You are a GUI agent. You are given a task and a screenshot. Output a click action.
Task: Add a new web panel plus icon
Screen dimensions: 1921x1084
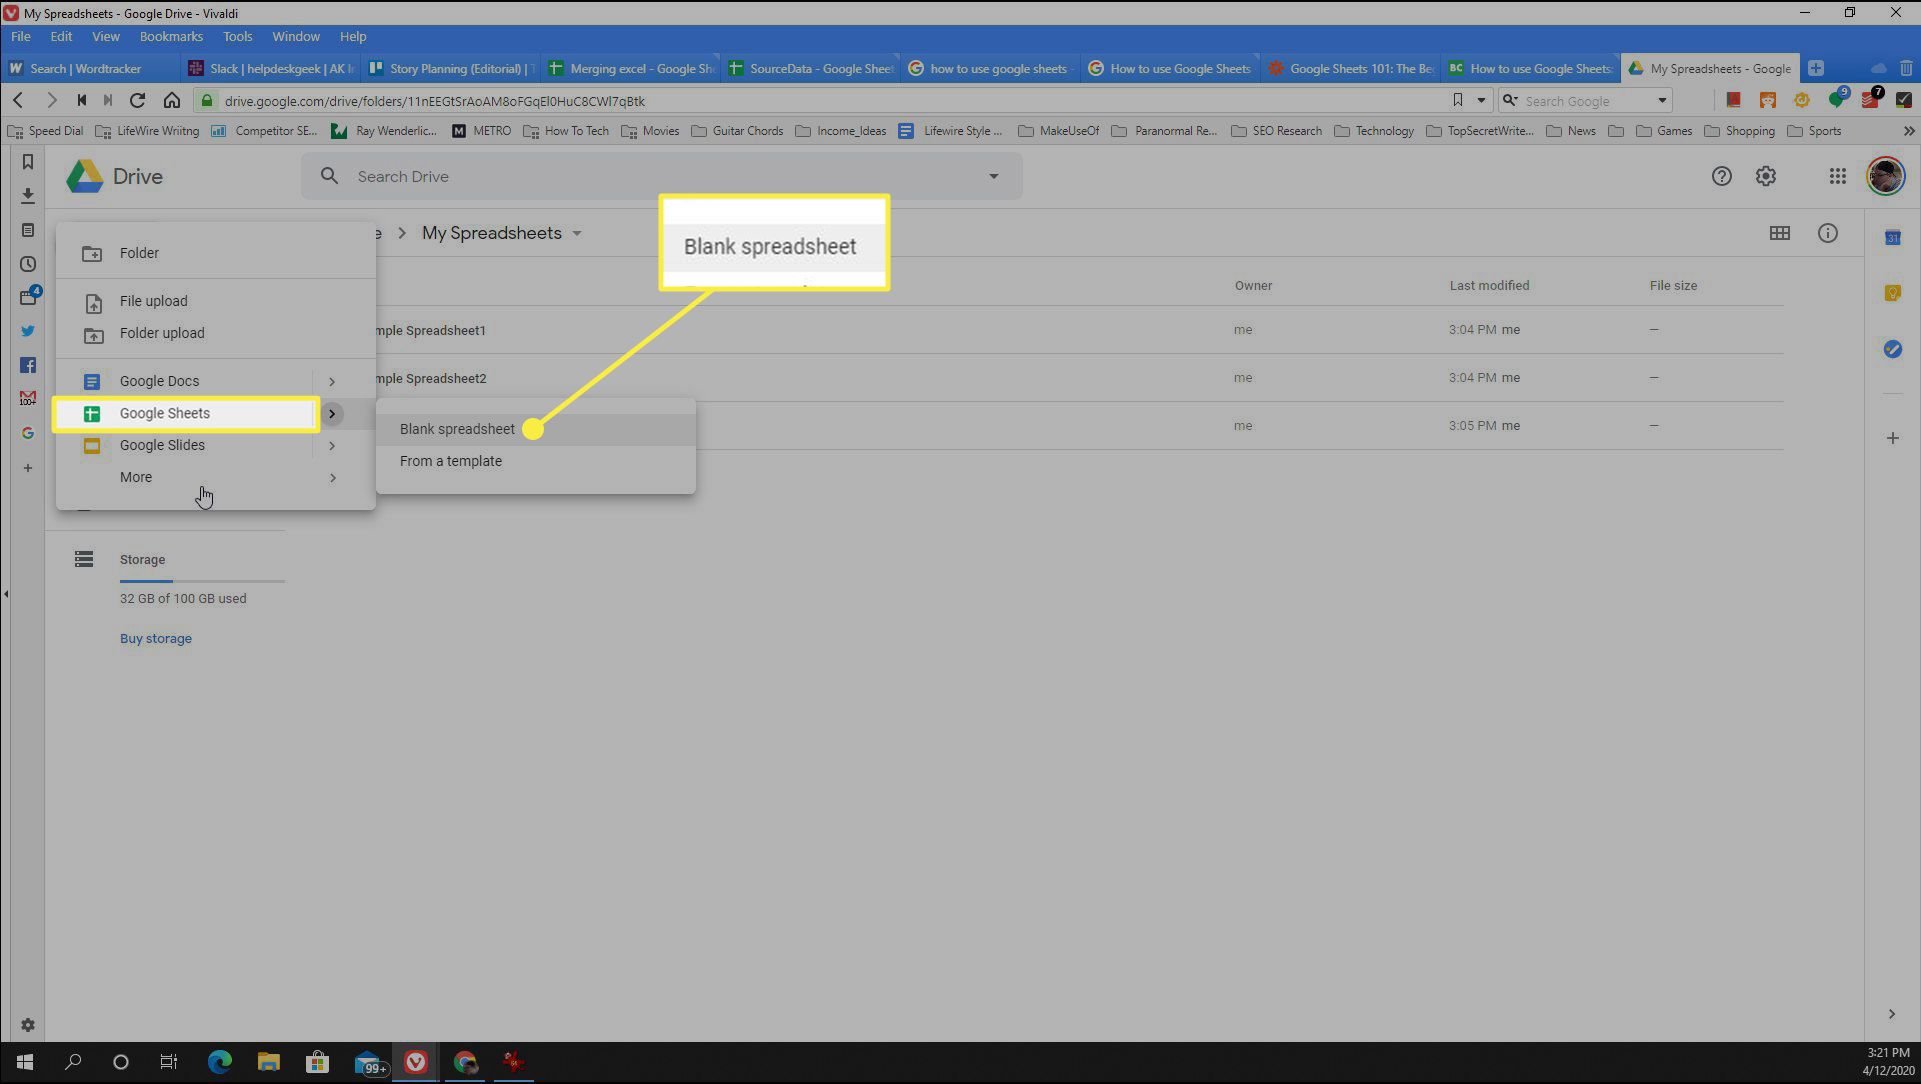[x=28, y=468]
